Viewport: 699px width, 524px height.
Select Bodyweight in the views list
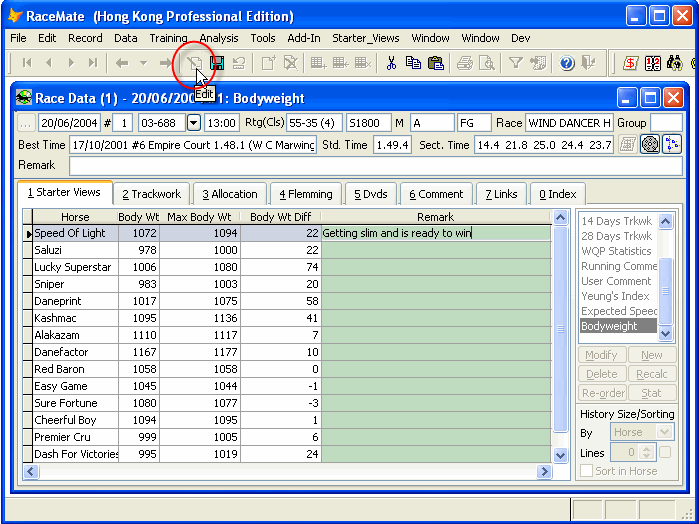point(618,326)
